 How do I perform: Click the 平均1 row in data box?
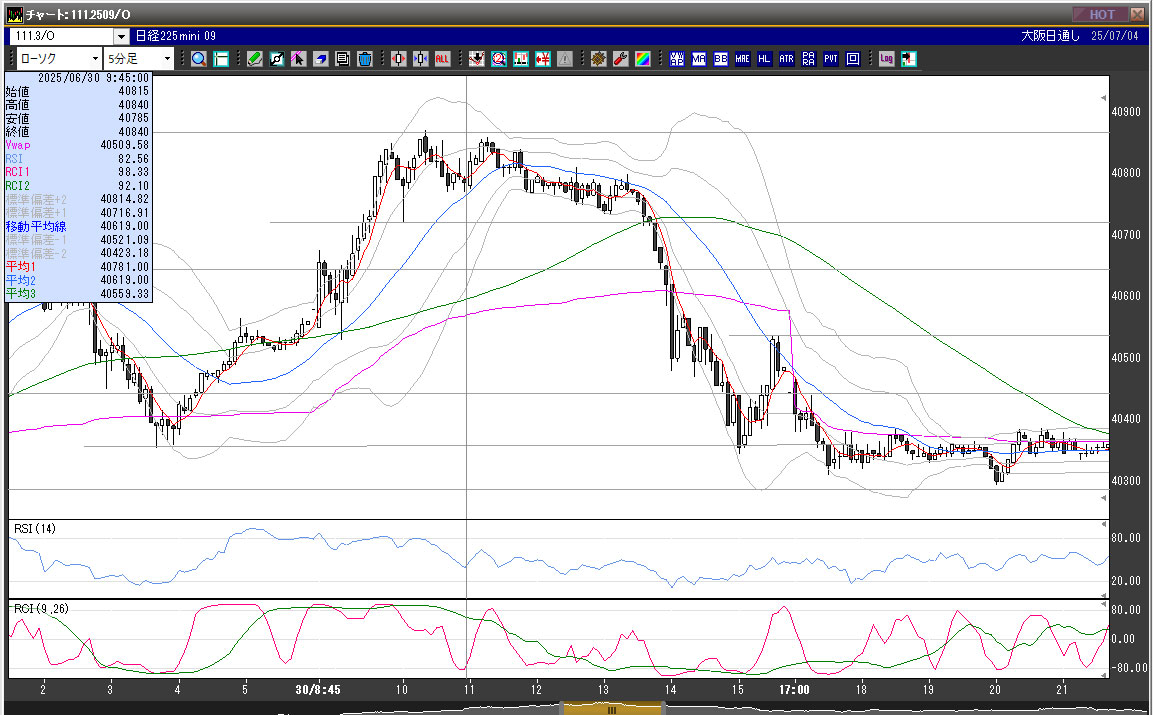tap(77, 266)
